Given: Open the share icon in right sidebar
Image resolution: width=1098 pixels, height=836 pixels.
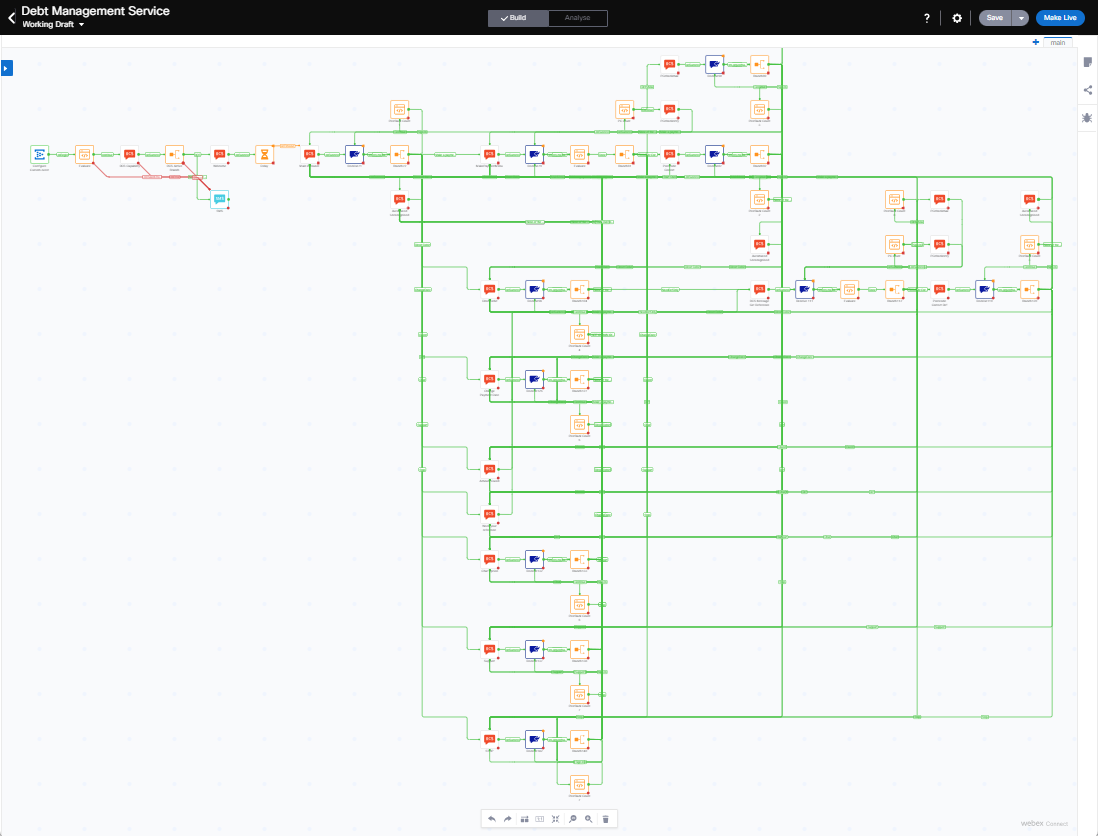Looking at the screenshot, I should [1087, 90].
